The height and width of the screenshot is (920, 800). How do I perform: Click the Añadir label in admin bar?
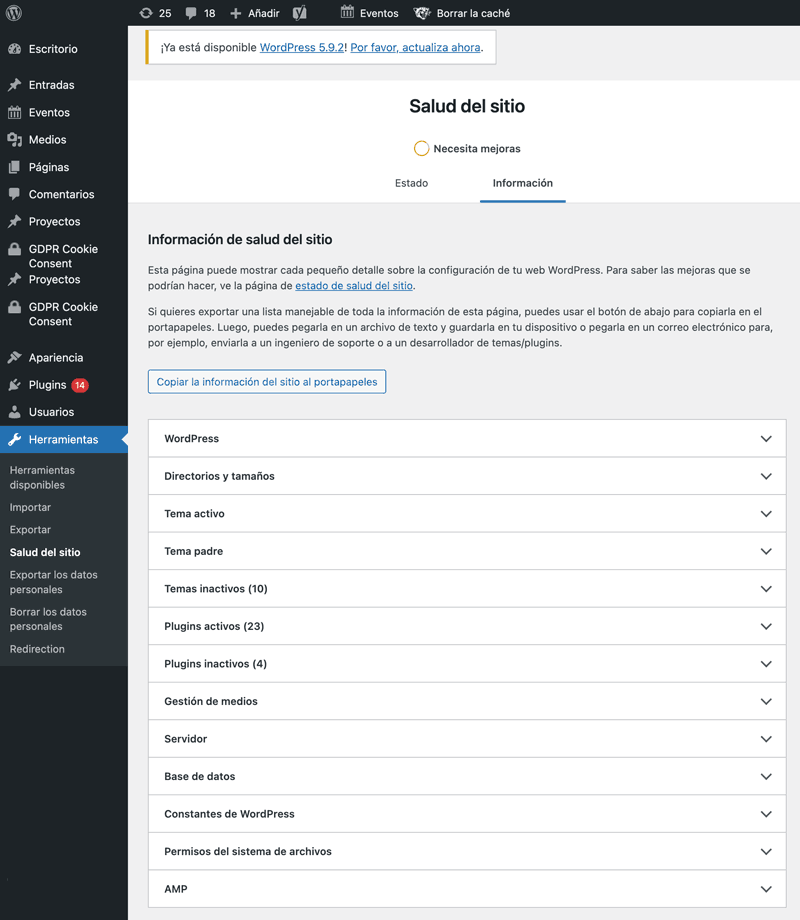pyautogui.click(x=264, y=13)
